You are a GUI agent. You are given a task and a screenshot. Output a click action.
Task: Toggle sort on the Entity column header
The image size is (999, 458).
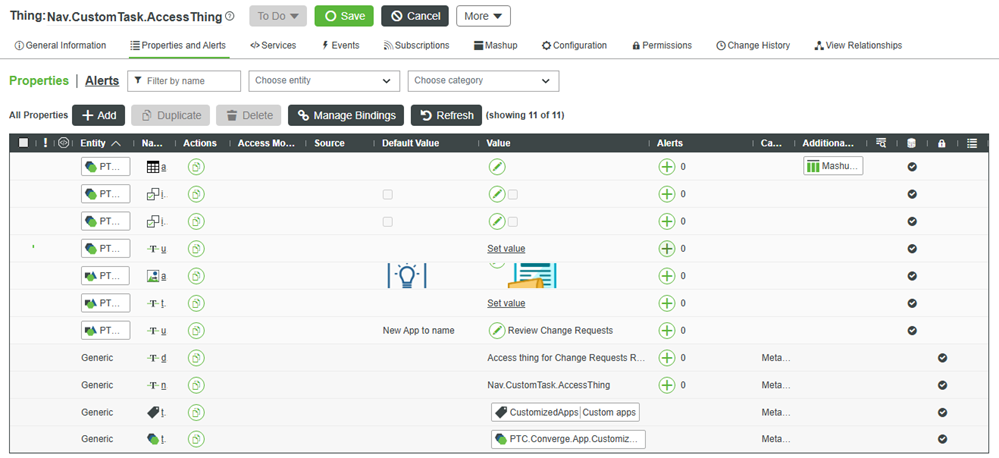point(100,143)
